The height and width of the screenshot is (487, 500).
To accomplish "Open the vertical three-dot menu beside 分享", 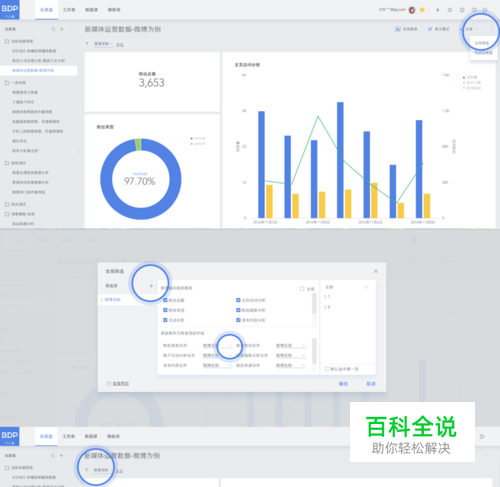I will click(491, 29).
